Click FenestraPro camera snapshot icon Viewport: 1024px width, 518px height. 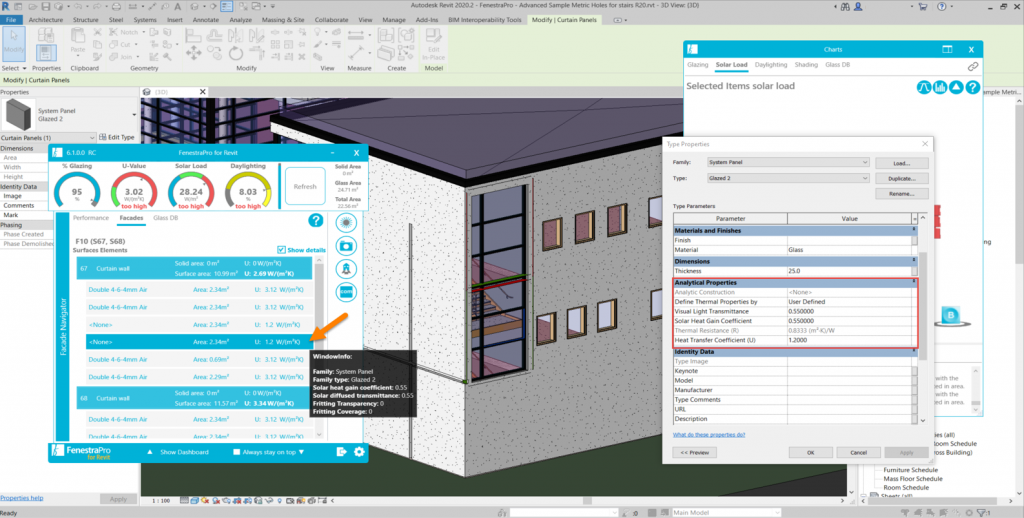(x=346, y=246)
